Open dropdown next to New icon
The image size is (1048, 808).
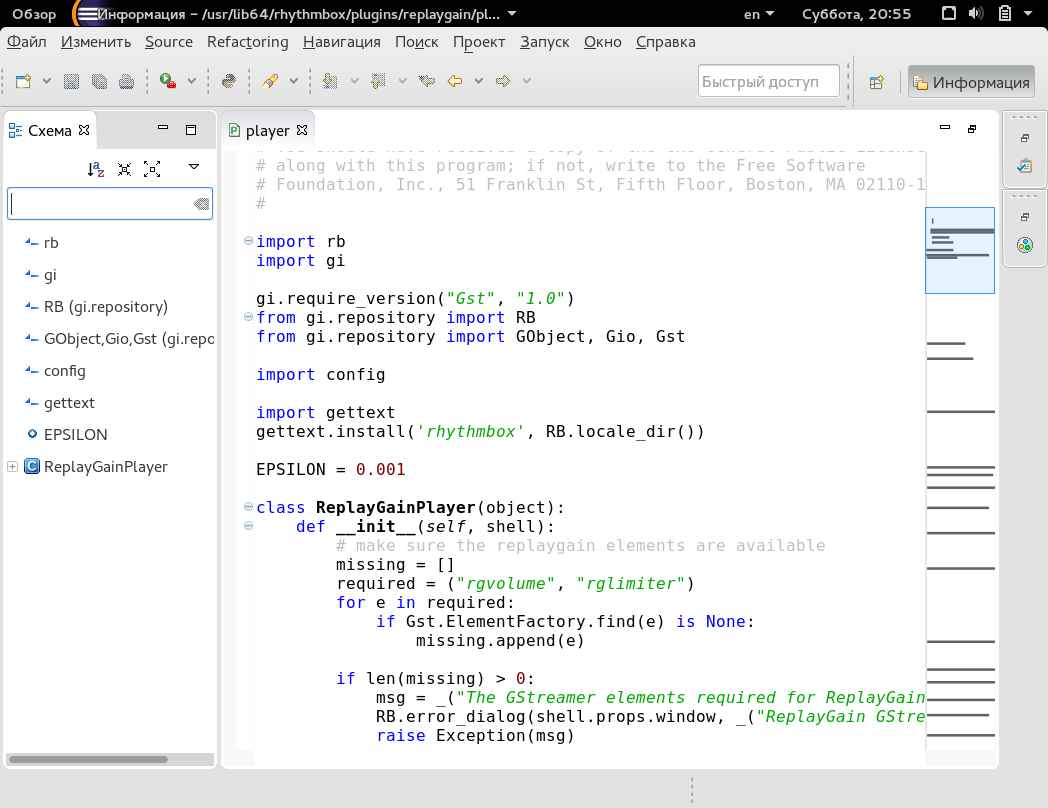coord(47,82)
